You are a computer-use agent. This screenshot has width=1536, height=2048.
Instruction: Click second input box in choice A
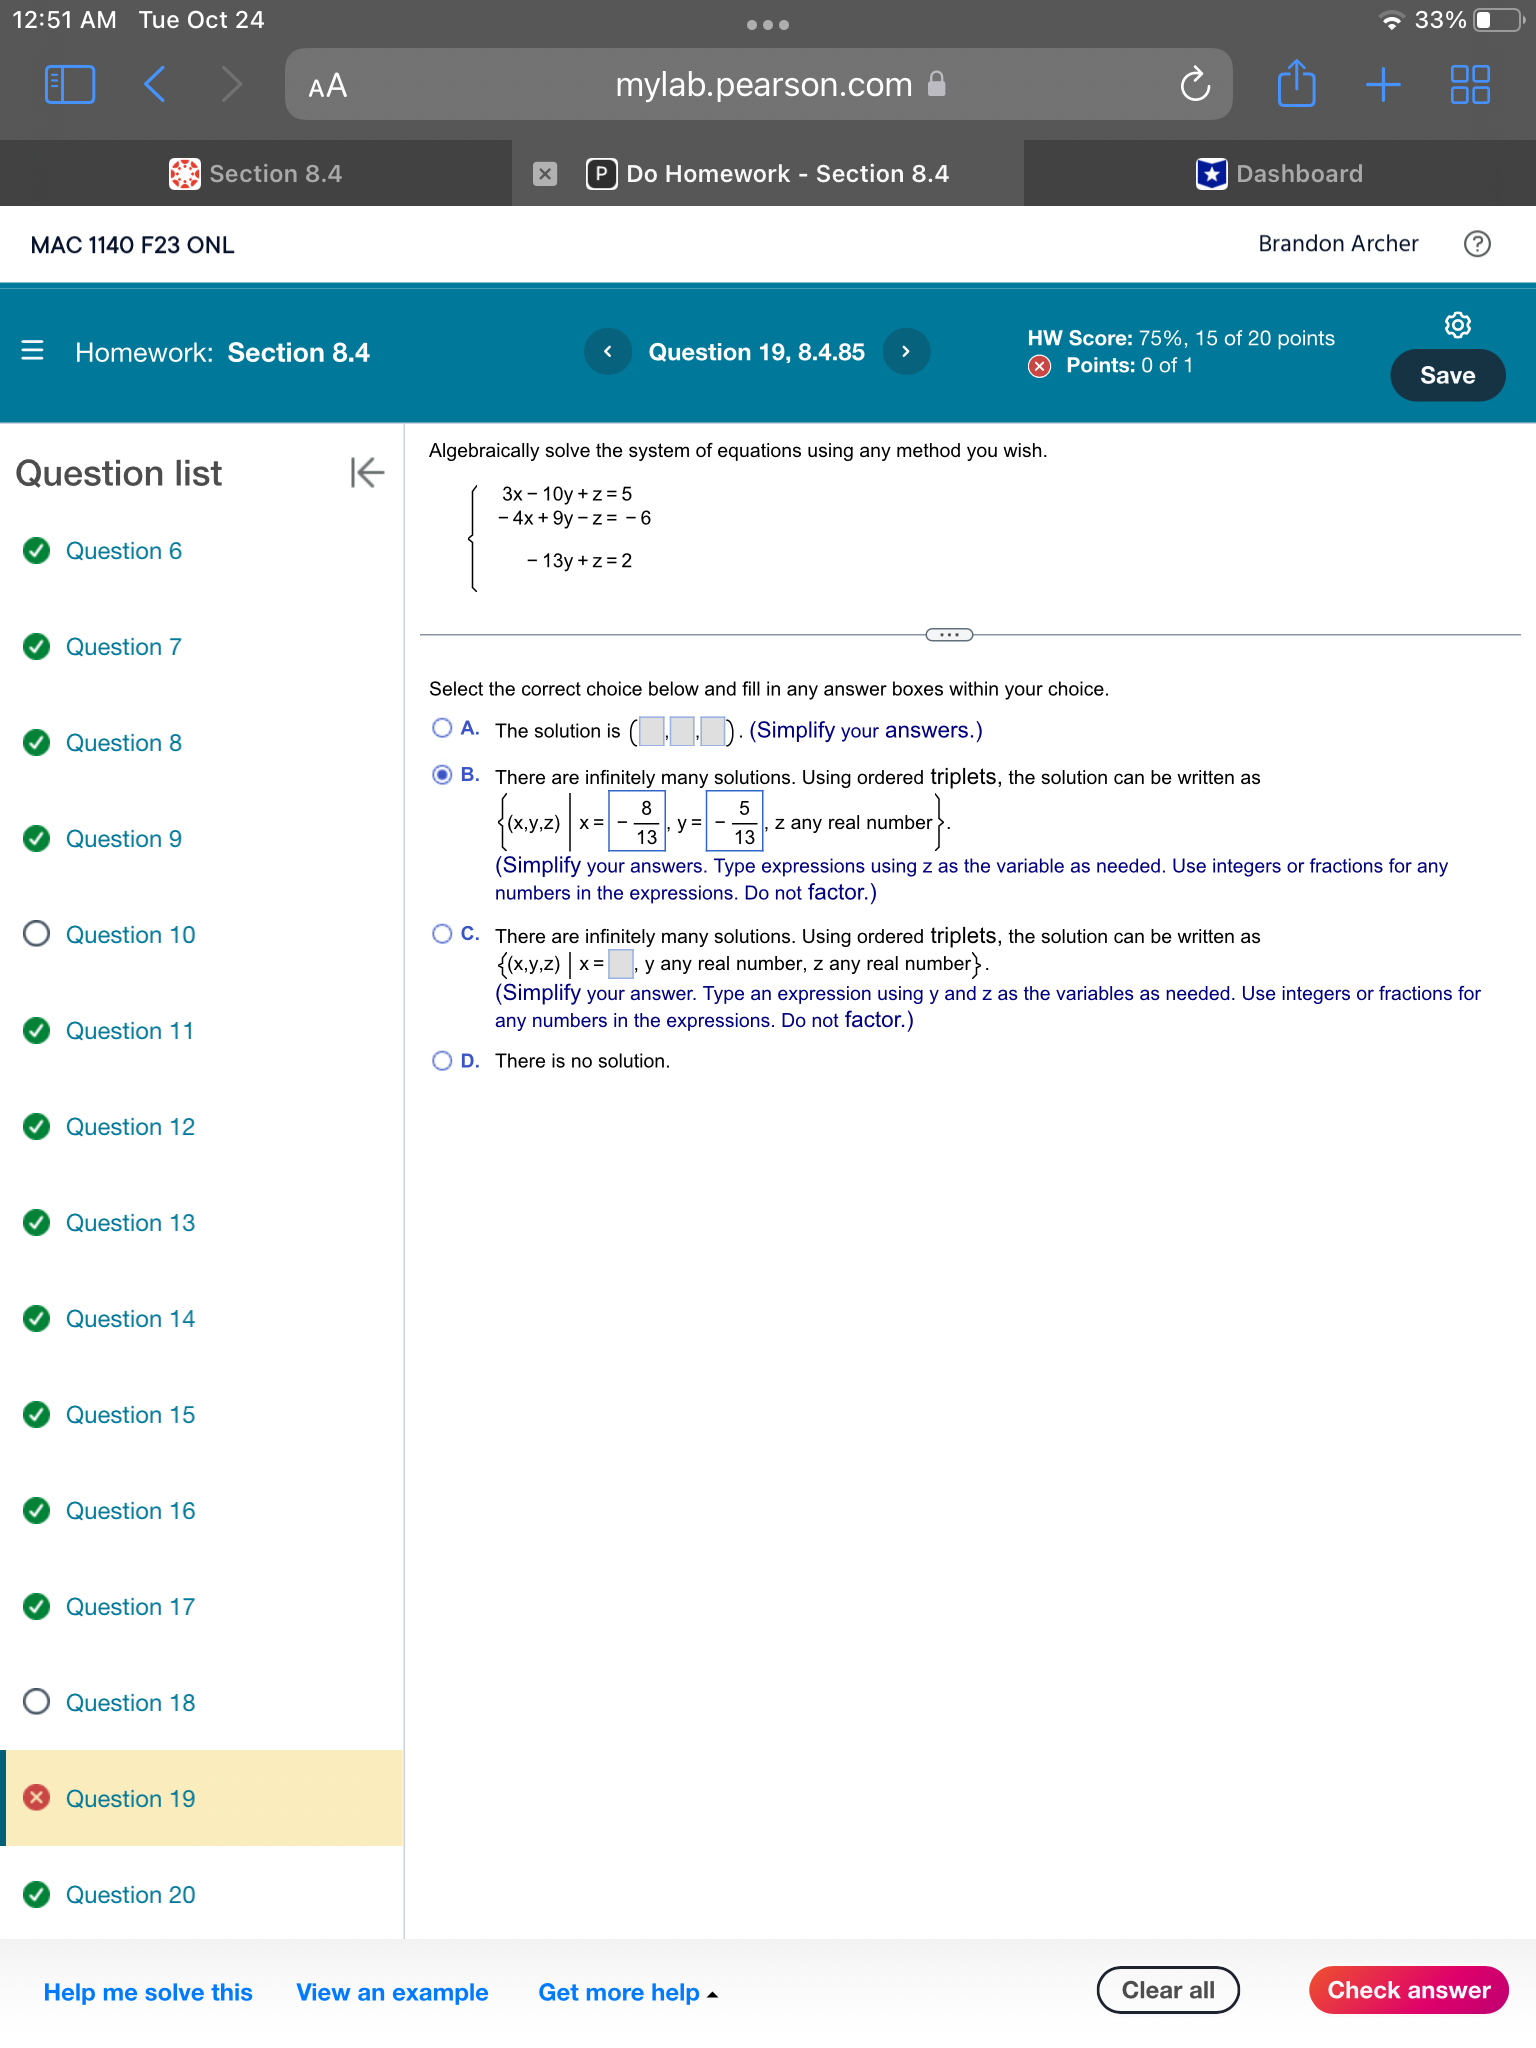(x=683, y=731)
